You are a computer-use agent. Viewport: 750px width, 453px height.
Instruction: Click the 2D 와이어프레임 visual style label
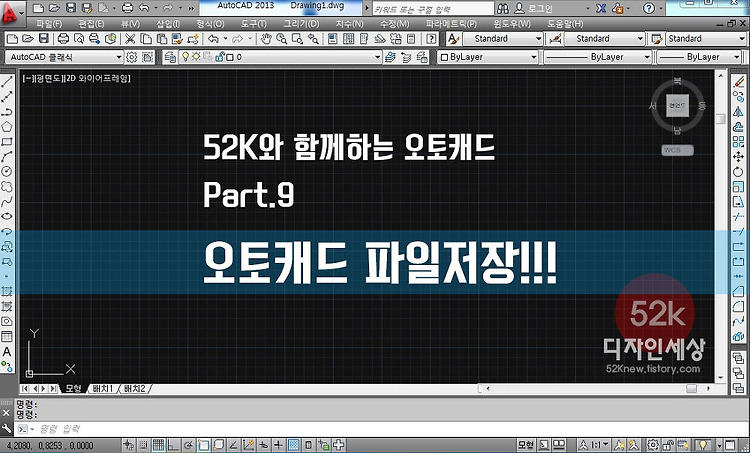(98, 78)
